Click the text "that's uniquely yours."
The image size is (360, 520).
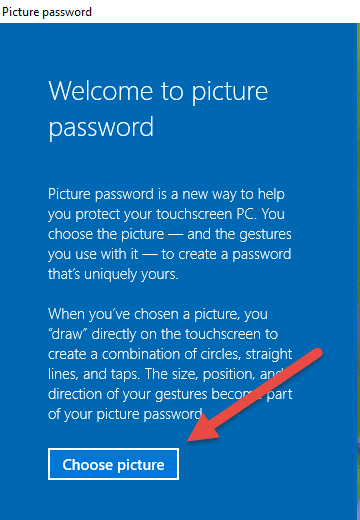click(x=113, y=274)
